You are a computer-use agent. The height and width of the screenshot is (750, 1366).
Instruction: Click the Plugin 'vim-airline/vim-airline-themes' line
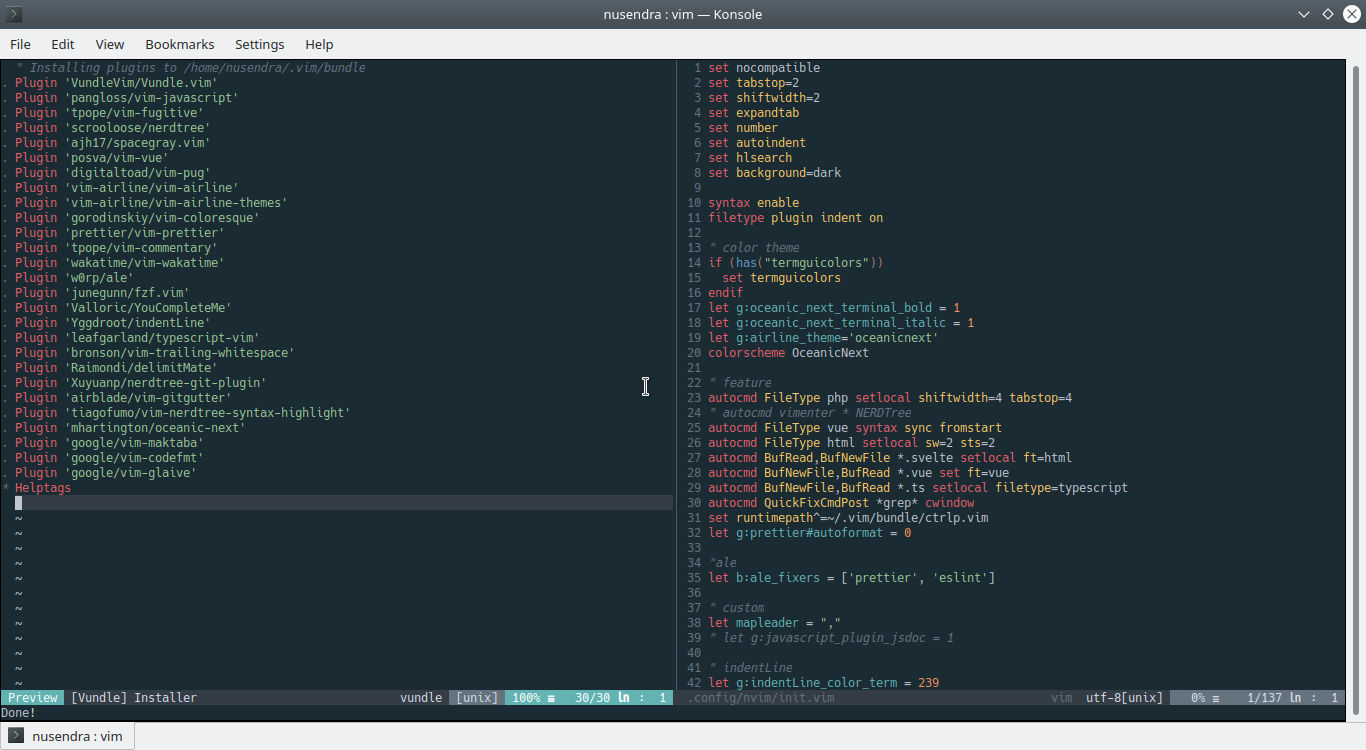pos(151,203)
